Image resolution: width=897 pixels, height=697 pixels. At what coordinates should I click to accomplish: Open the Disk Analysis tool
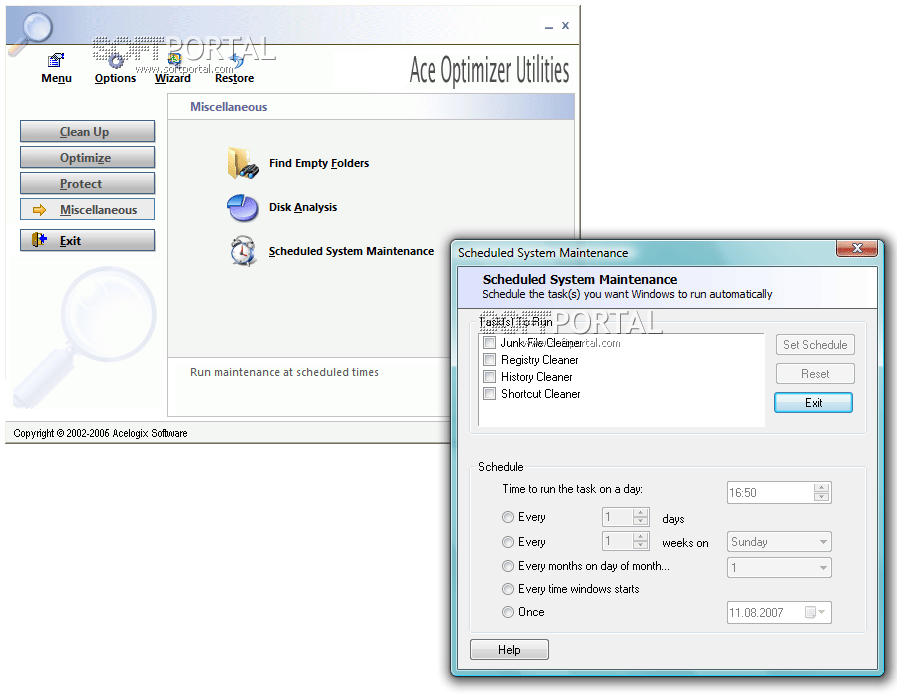tap(303, 207)
